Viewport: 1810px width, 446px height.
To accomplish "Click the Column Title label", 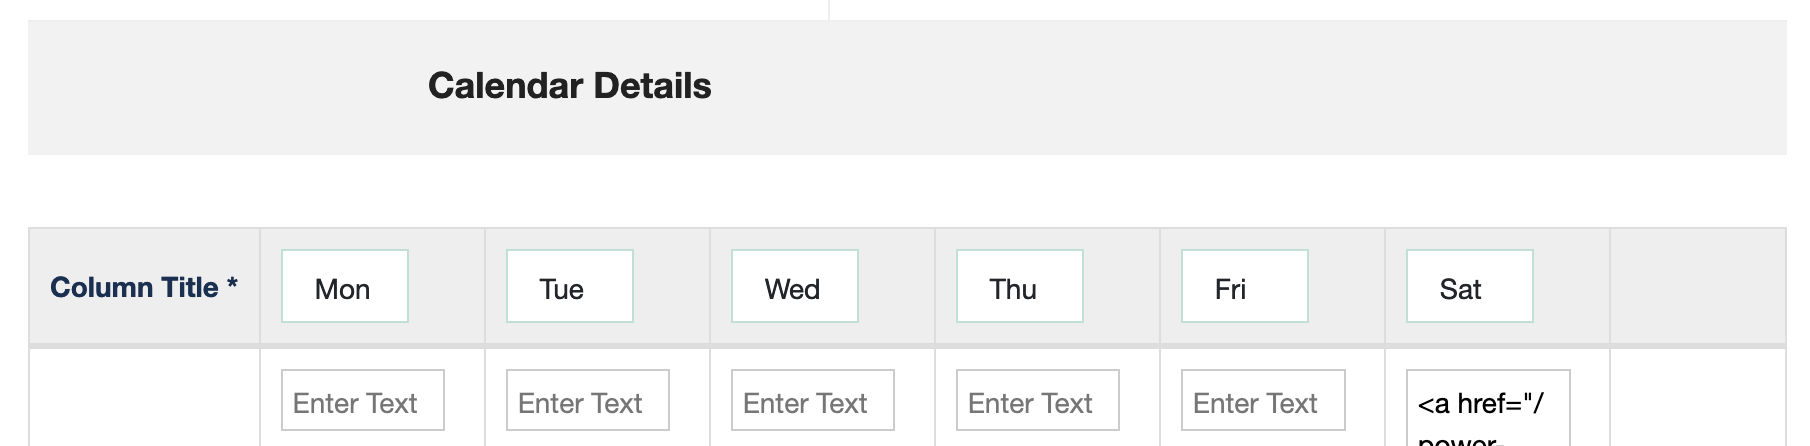I will coord(134,288).
